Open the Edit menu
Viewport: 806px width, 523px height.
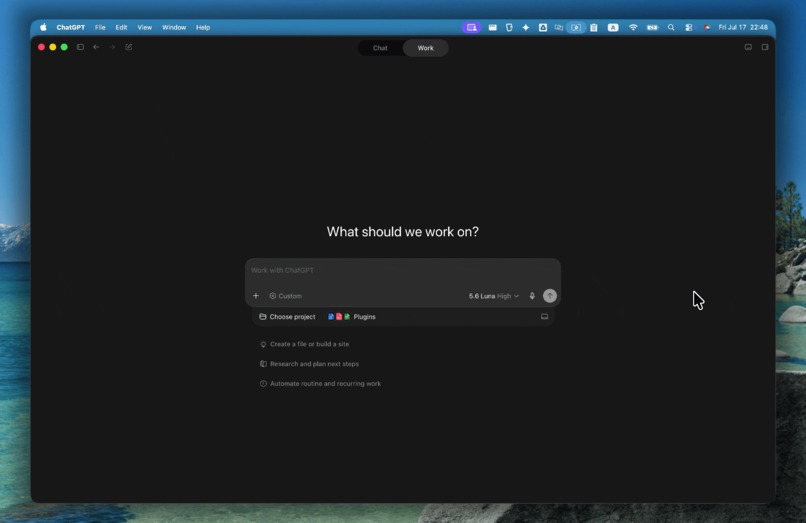(x=121, y=27)
